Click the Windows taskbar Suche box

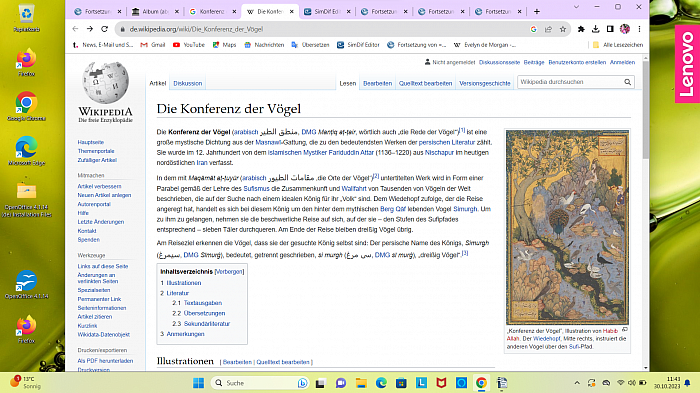pyautogui.click(x=259, y=383)
